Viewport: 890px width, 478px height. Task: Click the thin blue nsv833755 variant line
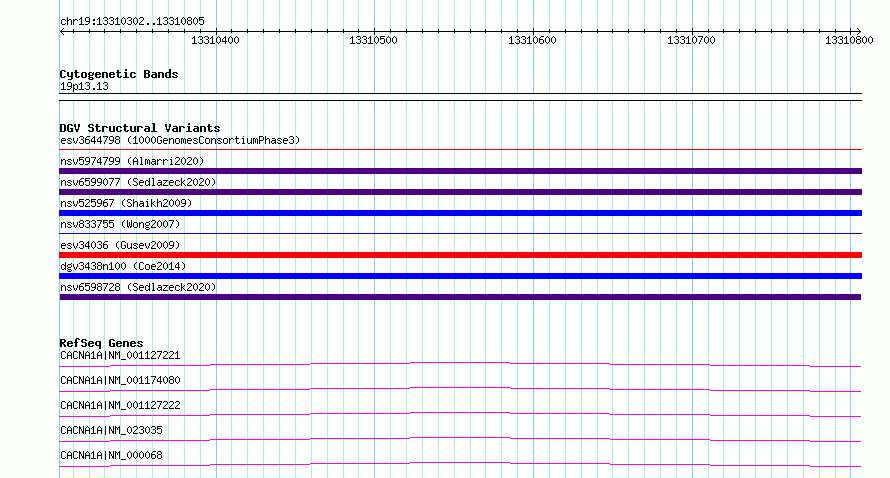460,233
